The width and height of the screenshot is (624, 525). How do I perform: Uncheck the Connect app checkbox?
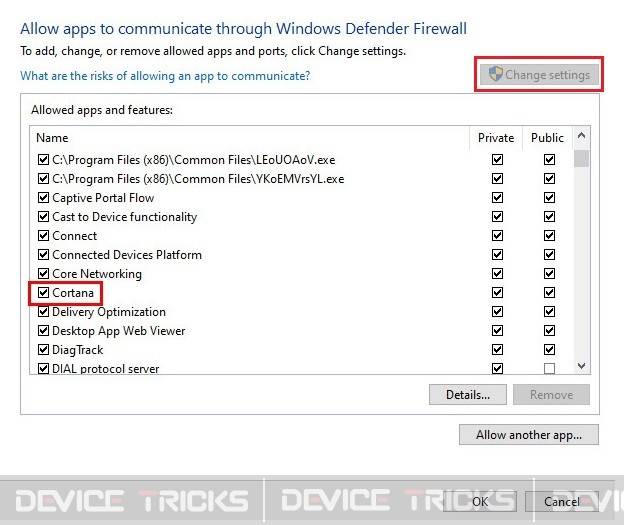[x=43, y=236]
